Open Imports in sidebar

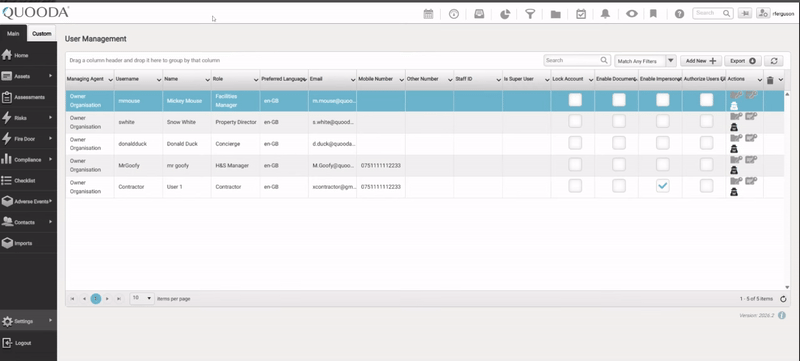click(28, 243)
